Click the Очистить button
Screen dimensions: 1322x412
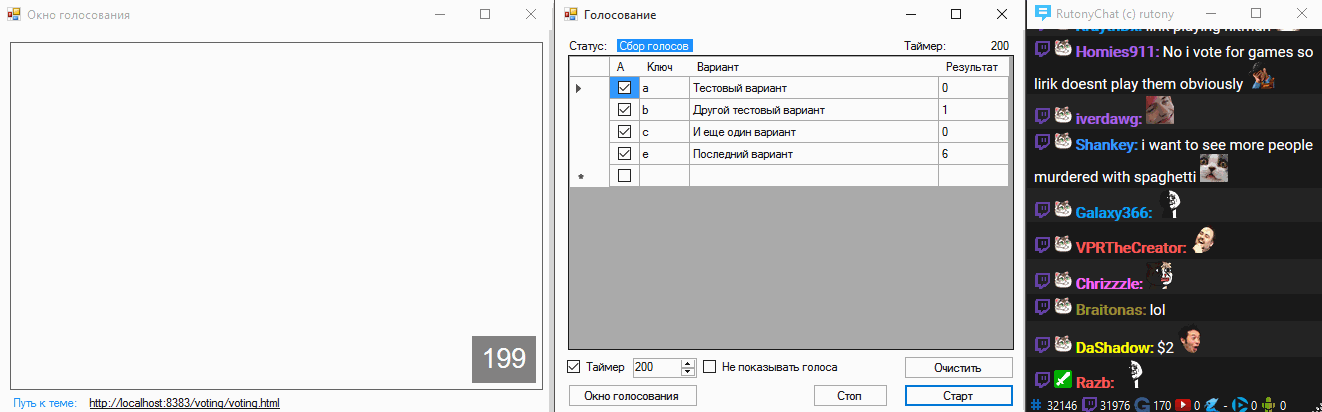tap(958, 368)
